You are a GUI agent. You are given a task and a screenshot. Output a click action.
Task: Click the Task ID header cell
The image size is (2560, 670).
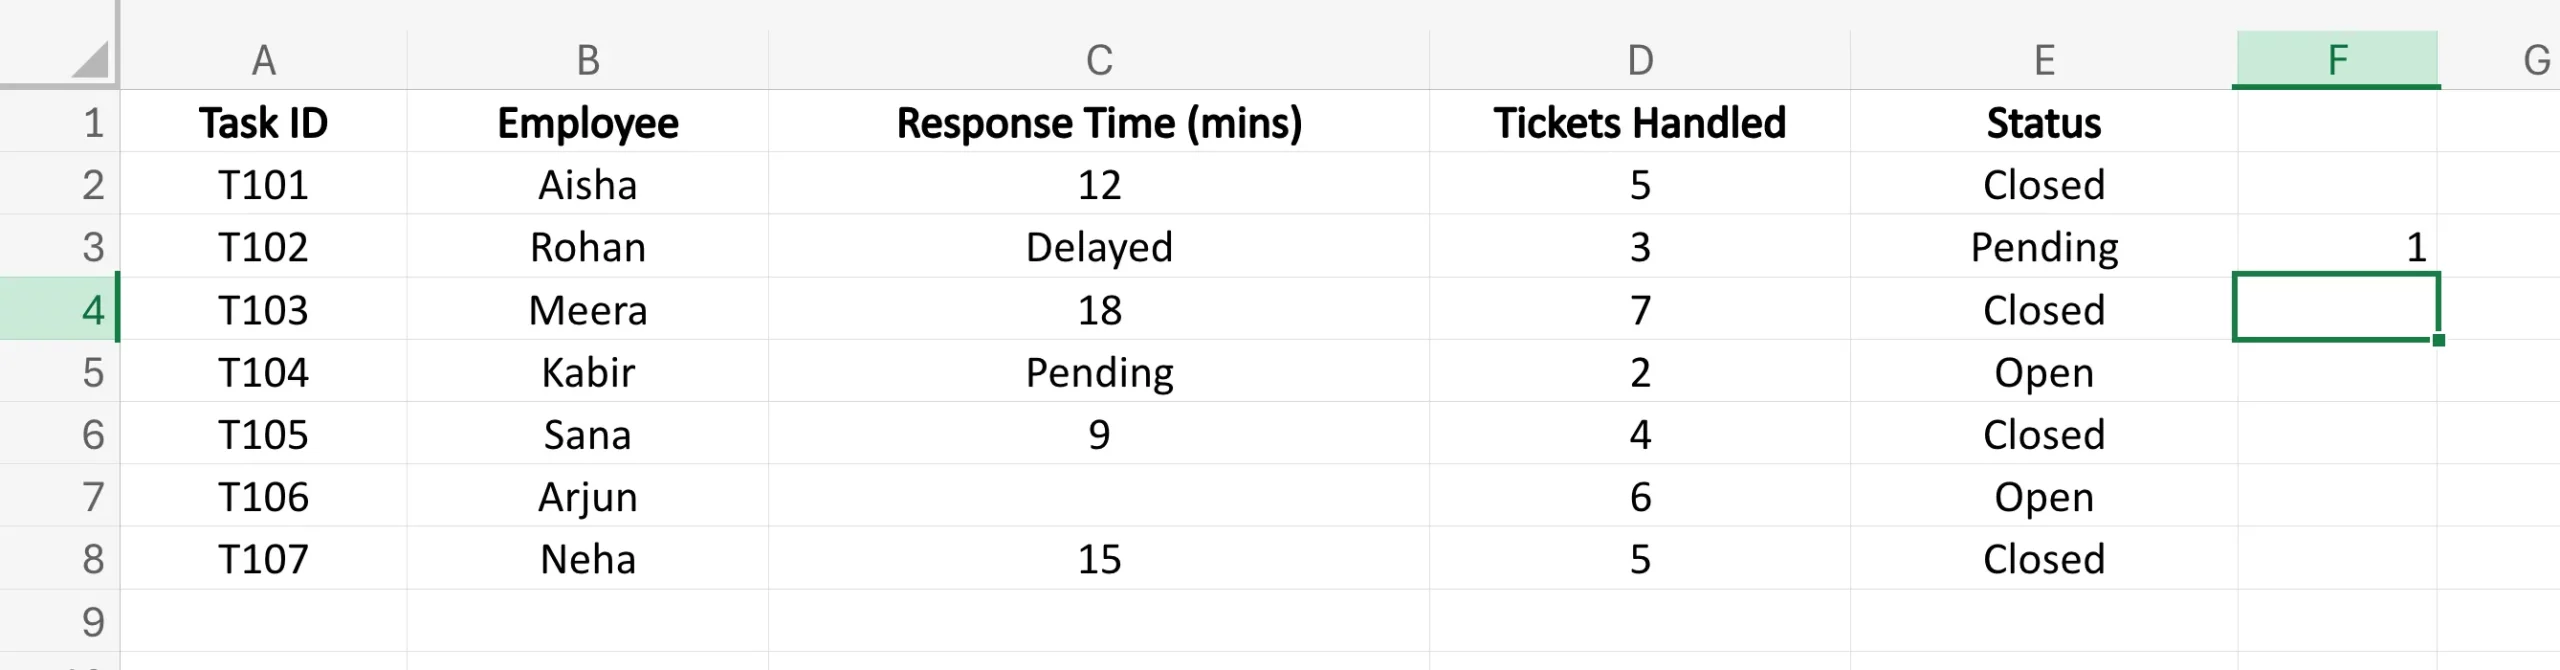(263, 123)
